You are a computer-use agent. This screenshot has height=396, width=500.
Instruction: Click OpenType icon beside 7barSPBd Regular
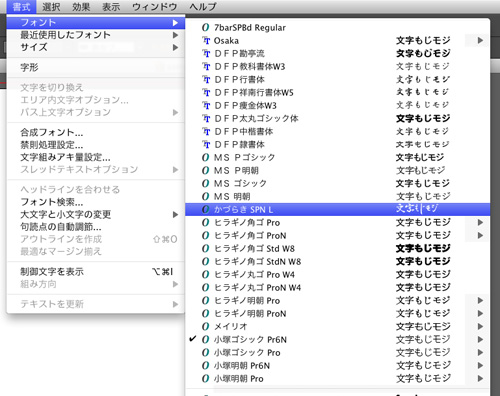[206, 27]
